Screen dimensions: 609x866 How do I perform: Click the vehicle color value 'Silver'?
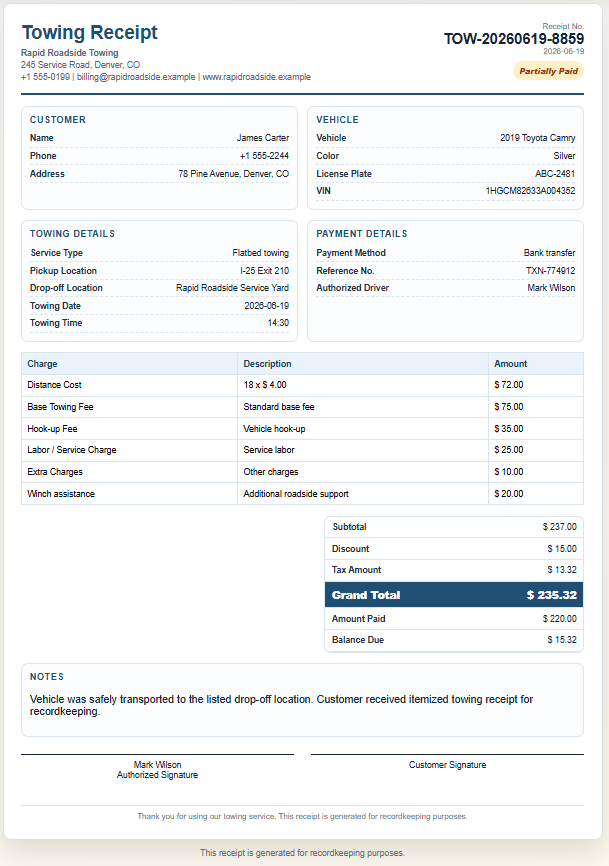click(x=564, y=156)
